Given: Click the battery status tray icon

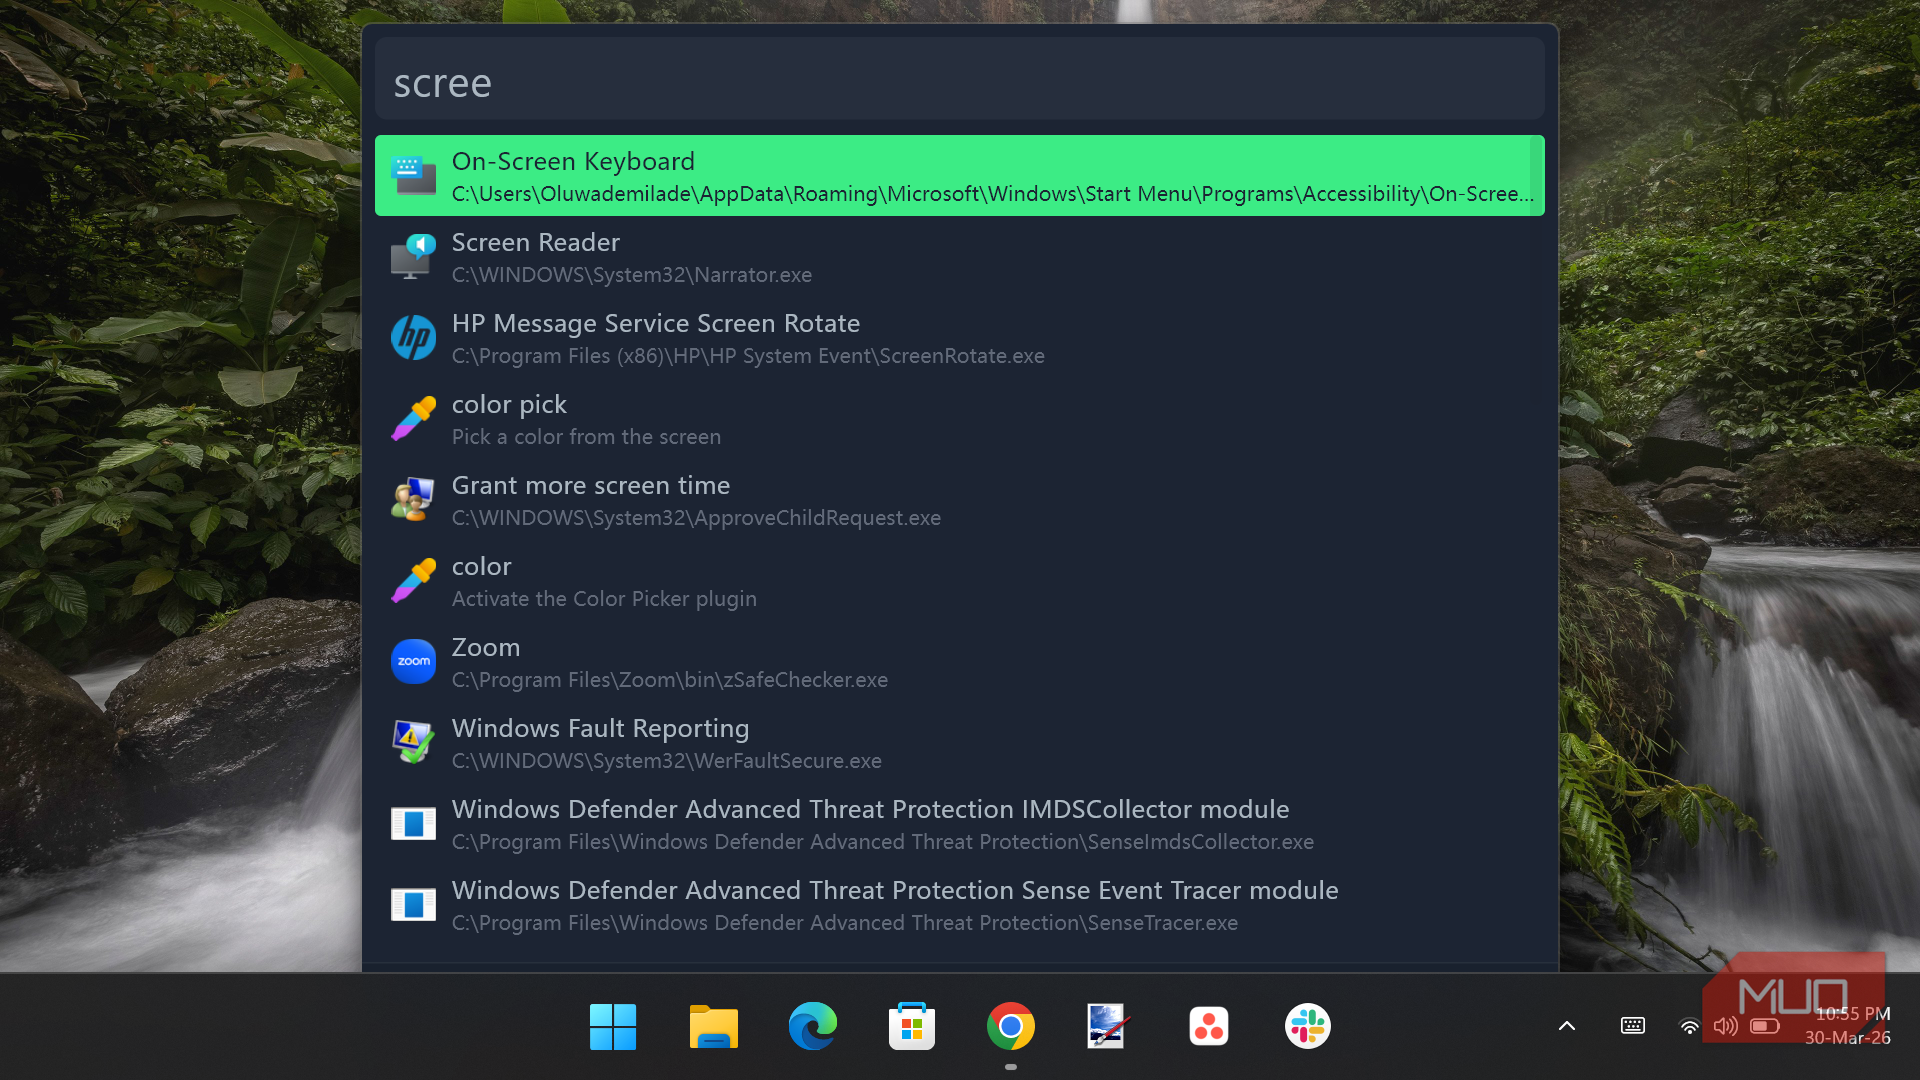Looking at the screenshot, I should pyautogui.click(x=1765, y=1027).
